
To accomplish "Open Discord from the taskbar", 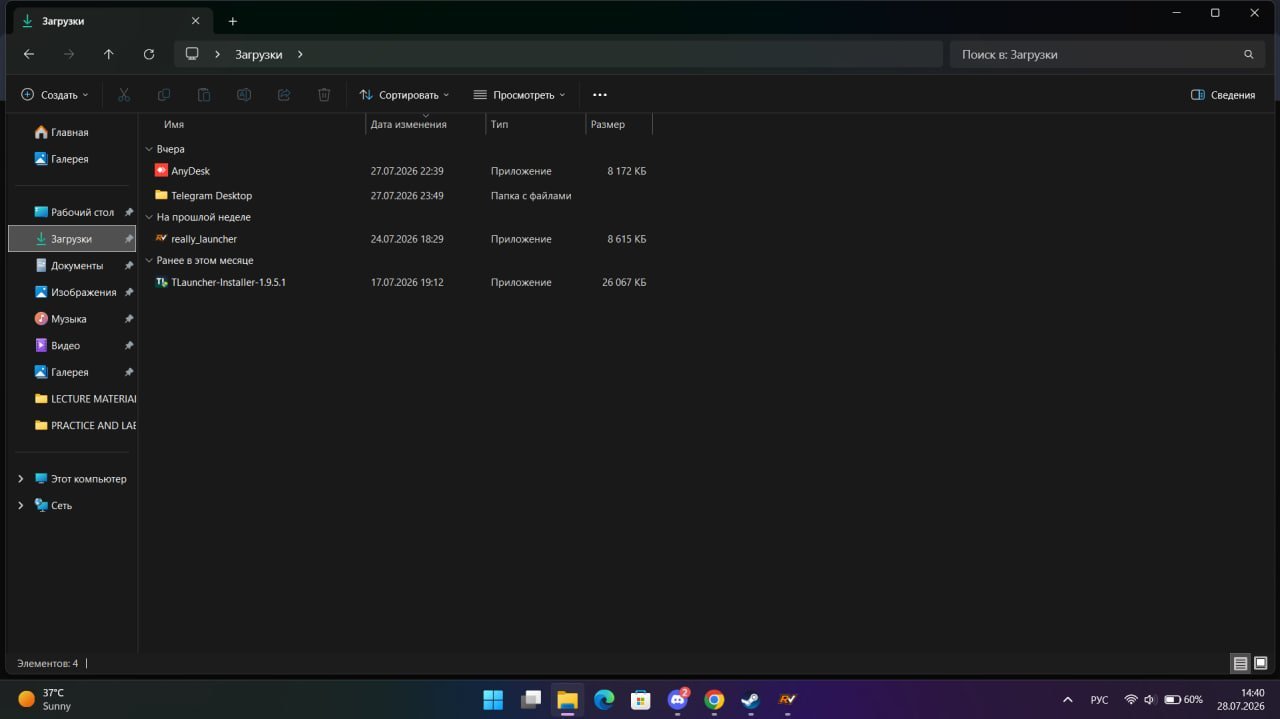I will coord(678,699).
